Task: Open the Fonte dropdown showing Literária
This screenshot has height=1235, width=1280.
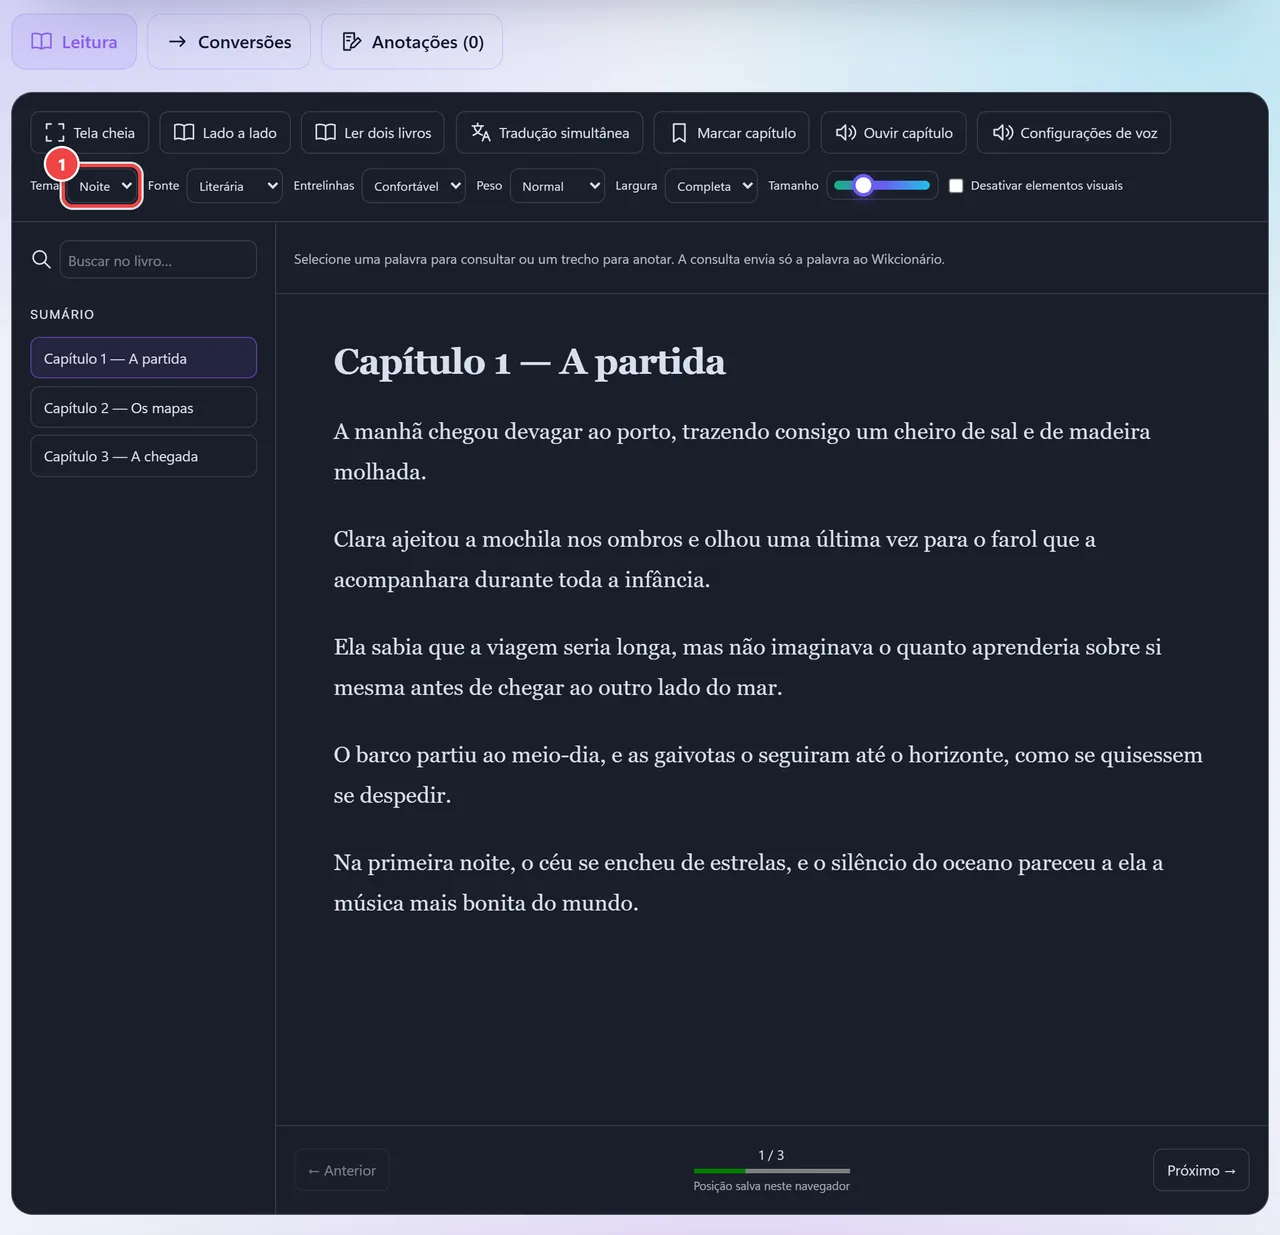Action: 234,186
